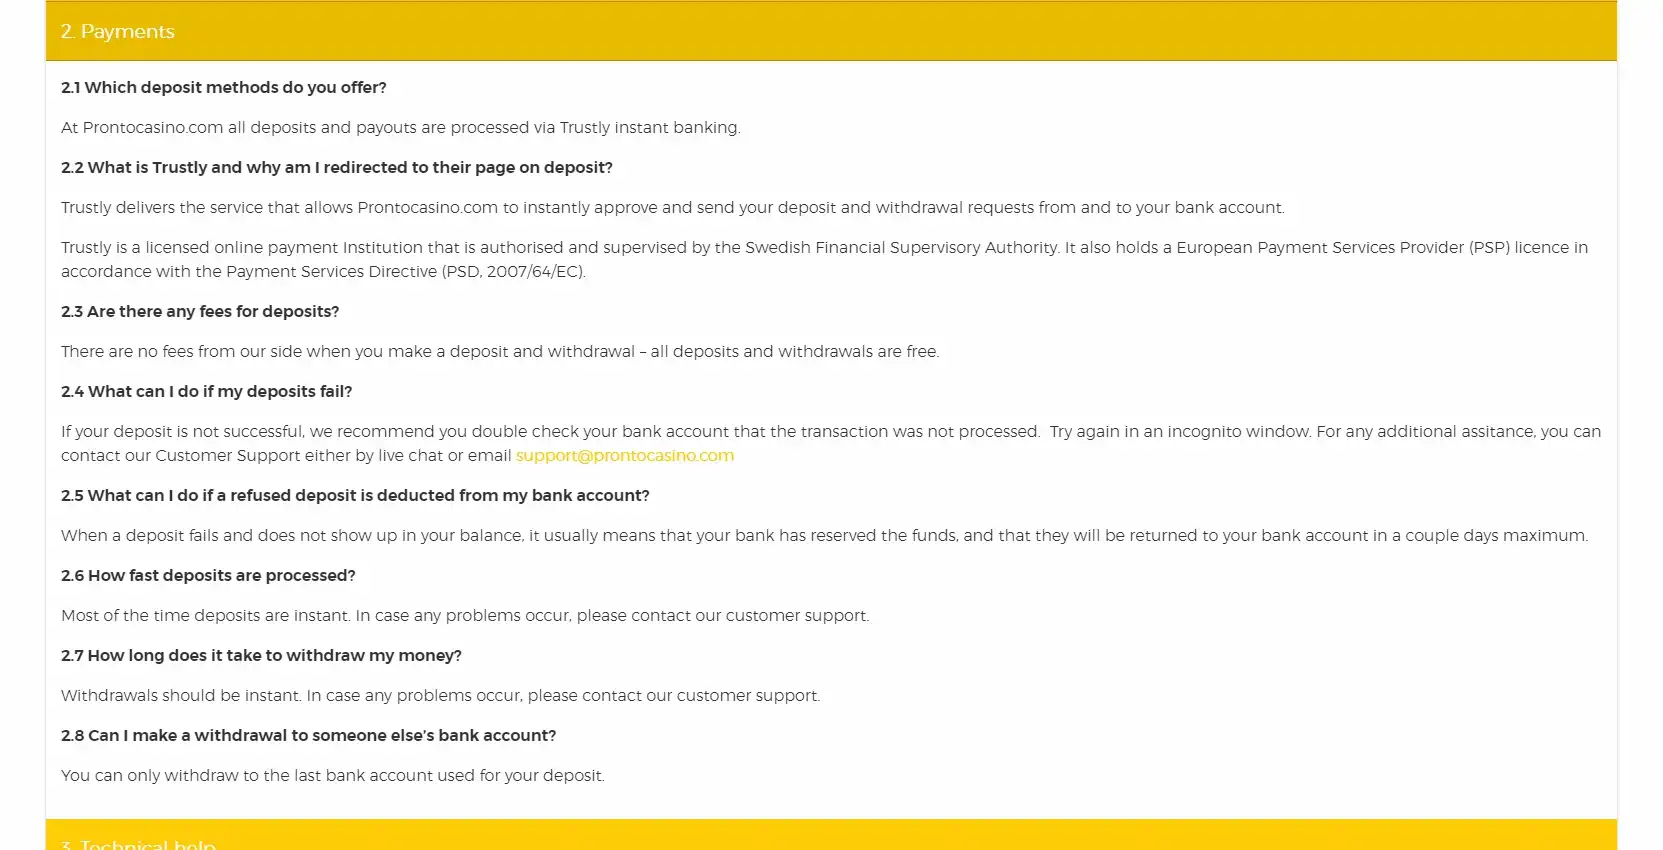Select question 2.6 on deposit speed

coord(208,576)
